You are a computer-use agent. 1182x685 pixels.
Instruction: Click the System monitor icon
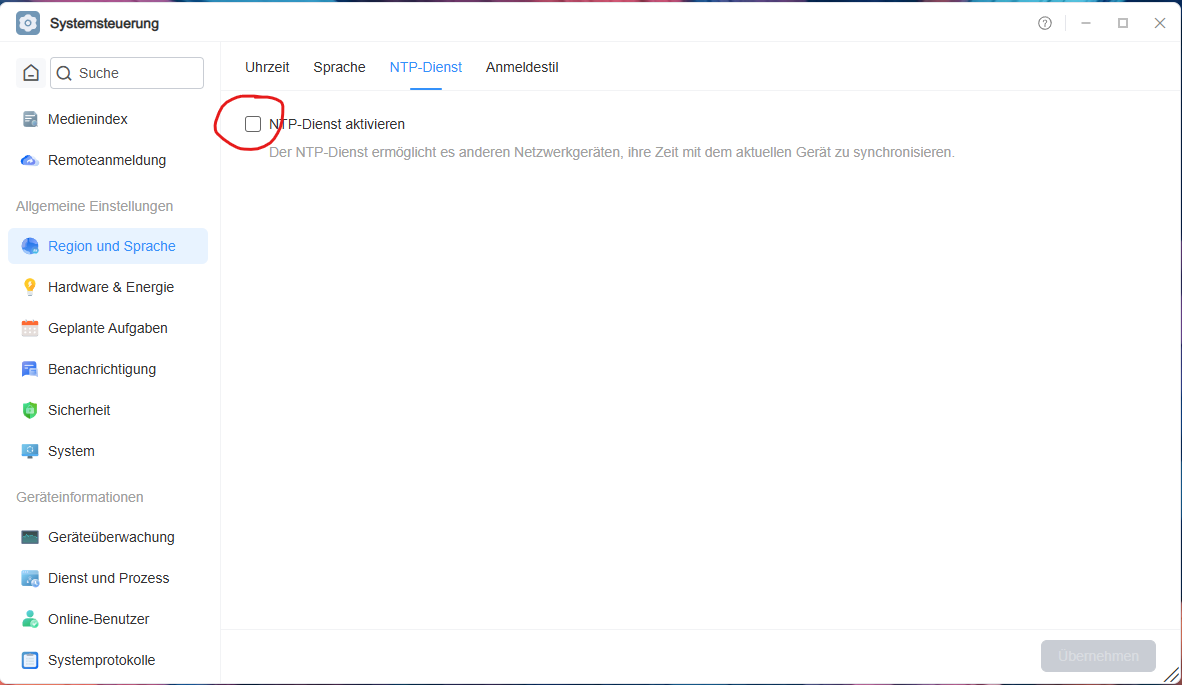(x=30, y=451)
